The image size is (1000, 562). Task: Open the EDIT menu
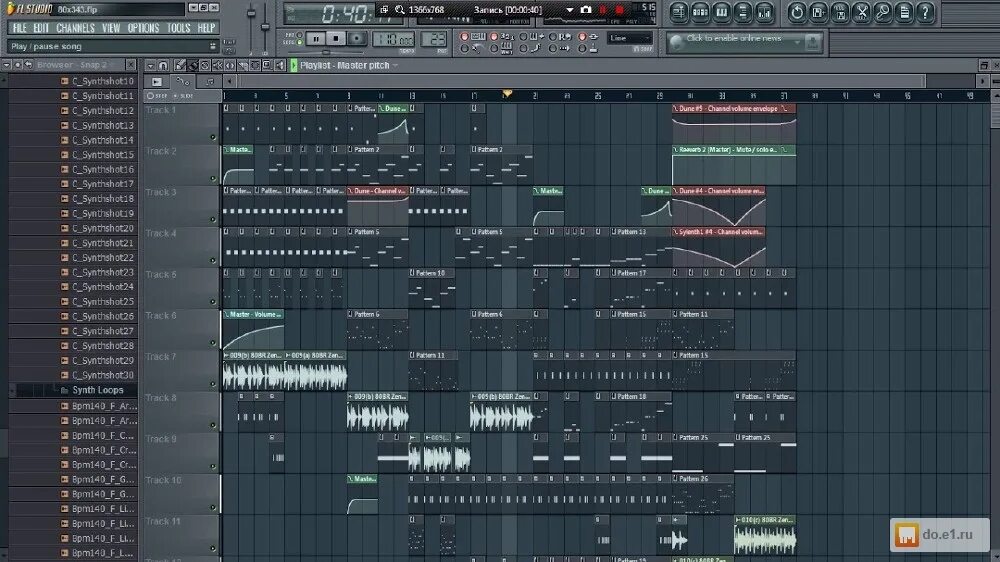41,28
